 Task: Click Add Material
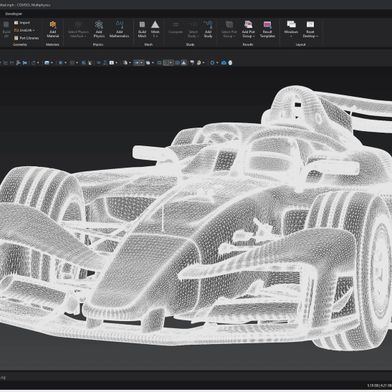(53, 29)
